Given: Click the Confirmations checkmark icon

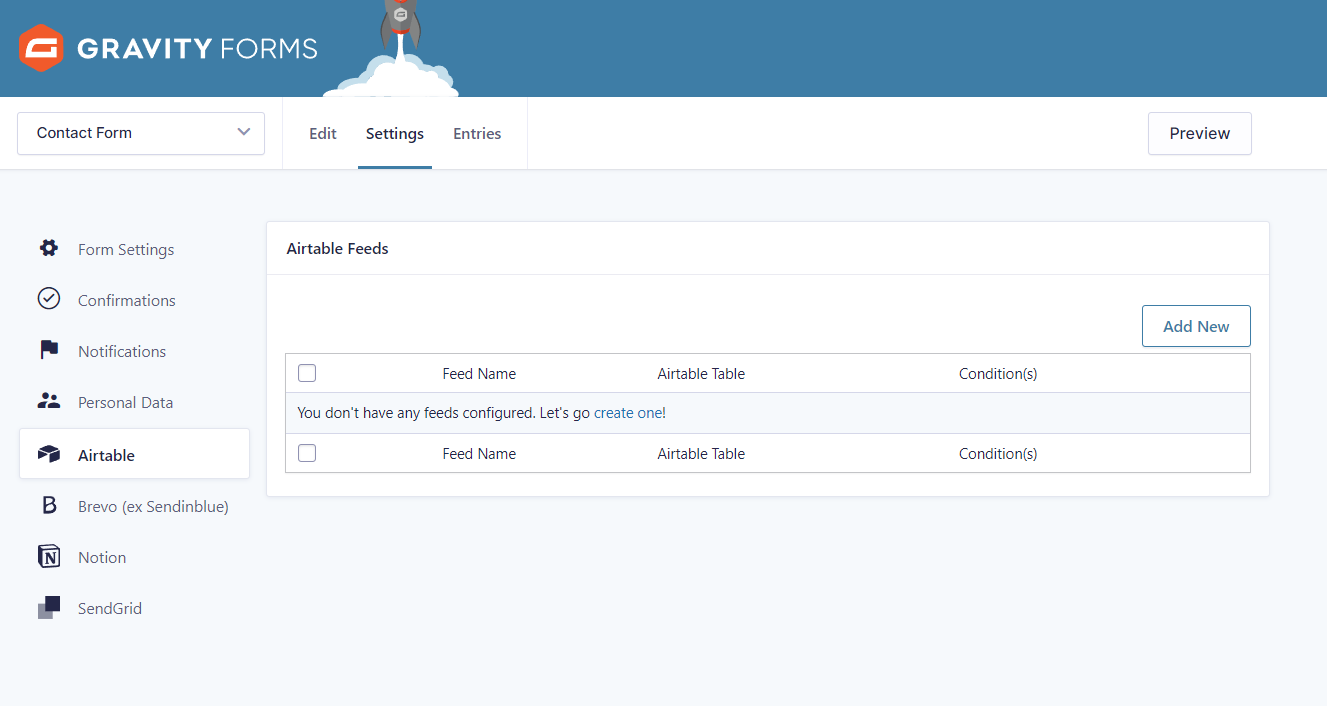Looking at the screenshot, I should [48, 299].
